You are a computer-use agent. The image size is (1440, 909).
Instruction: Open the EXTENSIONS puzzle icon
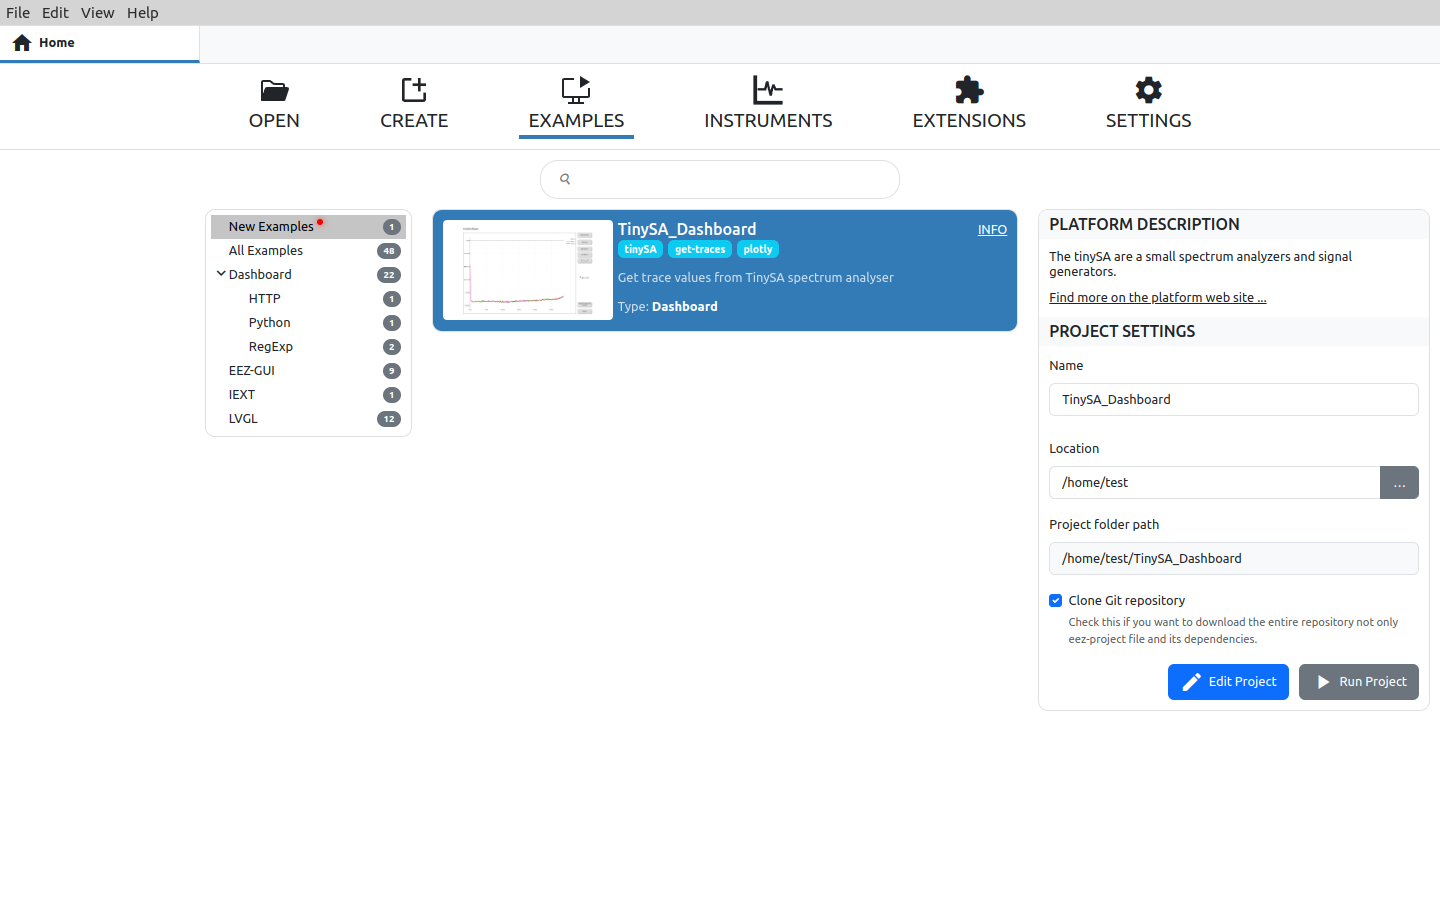tap(969, 90)
